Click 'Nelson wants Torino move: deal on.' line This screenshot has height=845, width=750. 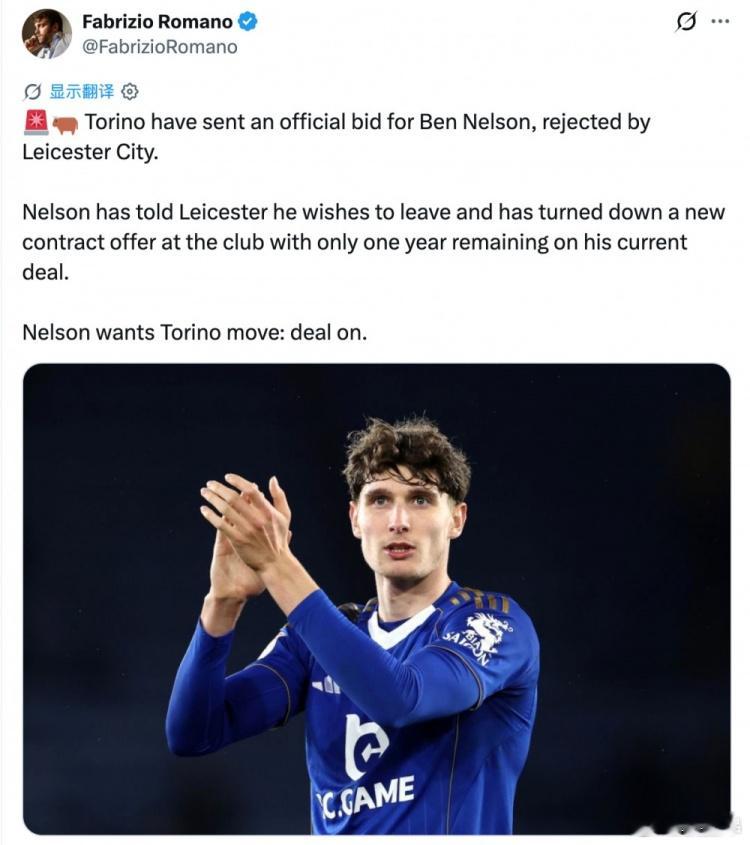pyautogui.click(x=195, y=333)
